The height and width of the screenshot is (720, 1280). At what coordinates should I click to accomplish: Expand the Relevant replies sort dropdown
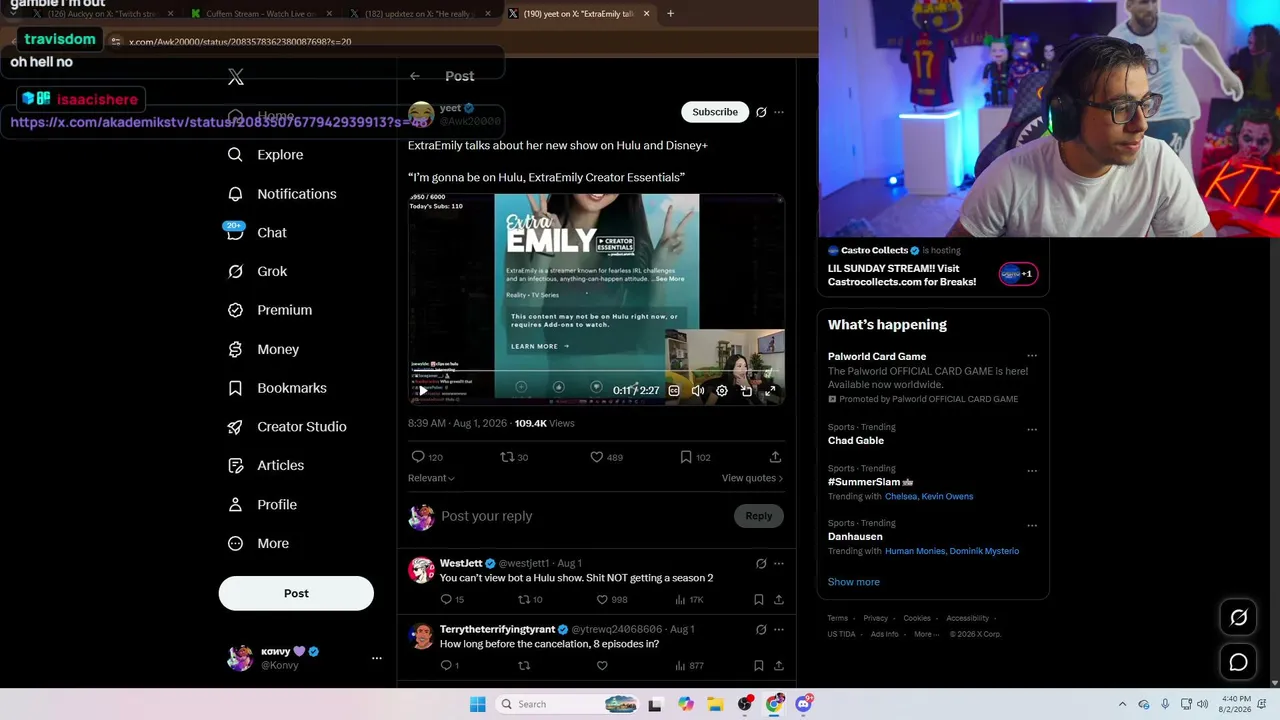431,478
